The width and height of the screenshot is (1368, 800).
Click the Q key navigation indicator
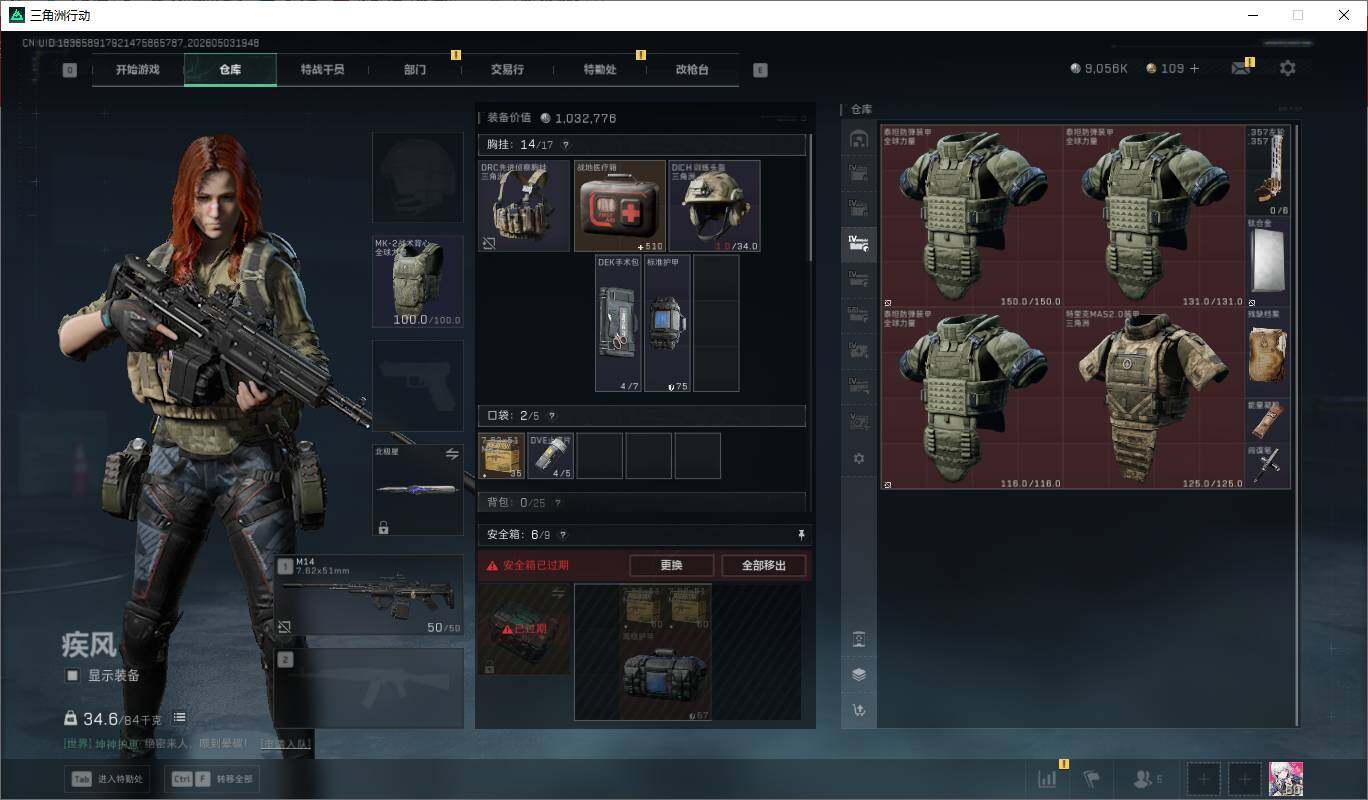tap(69, 70)
